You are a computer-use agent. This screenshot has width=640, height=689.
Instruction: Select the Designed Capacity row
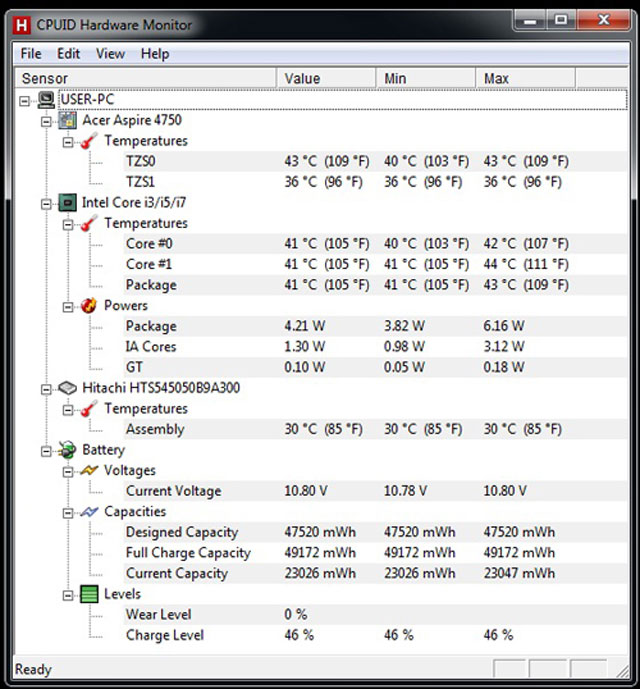[x=375, y=532]
